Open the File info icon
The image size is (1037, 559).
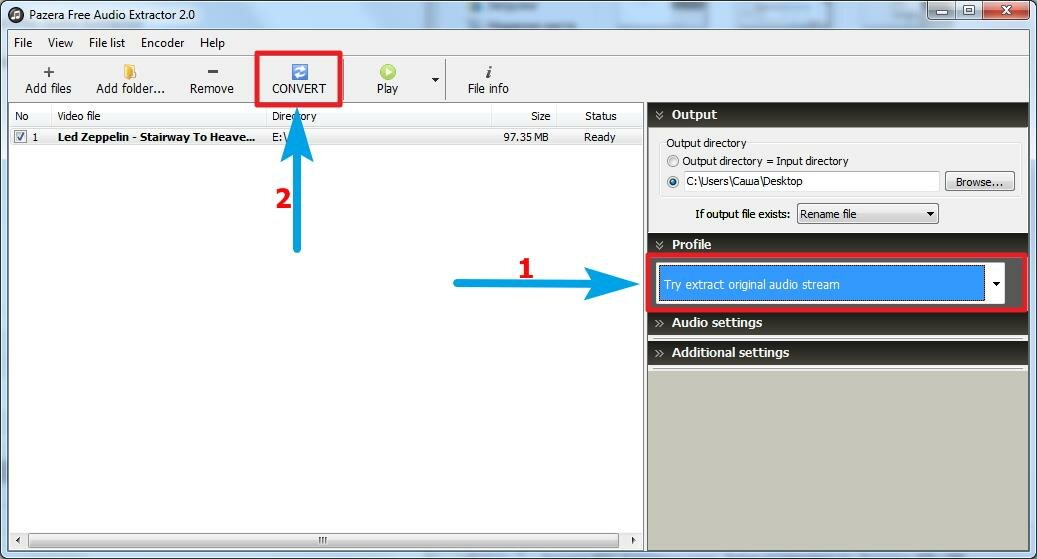tap(488, 72)
